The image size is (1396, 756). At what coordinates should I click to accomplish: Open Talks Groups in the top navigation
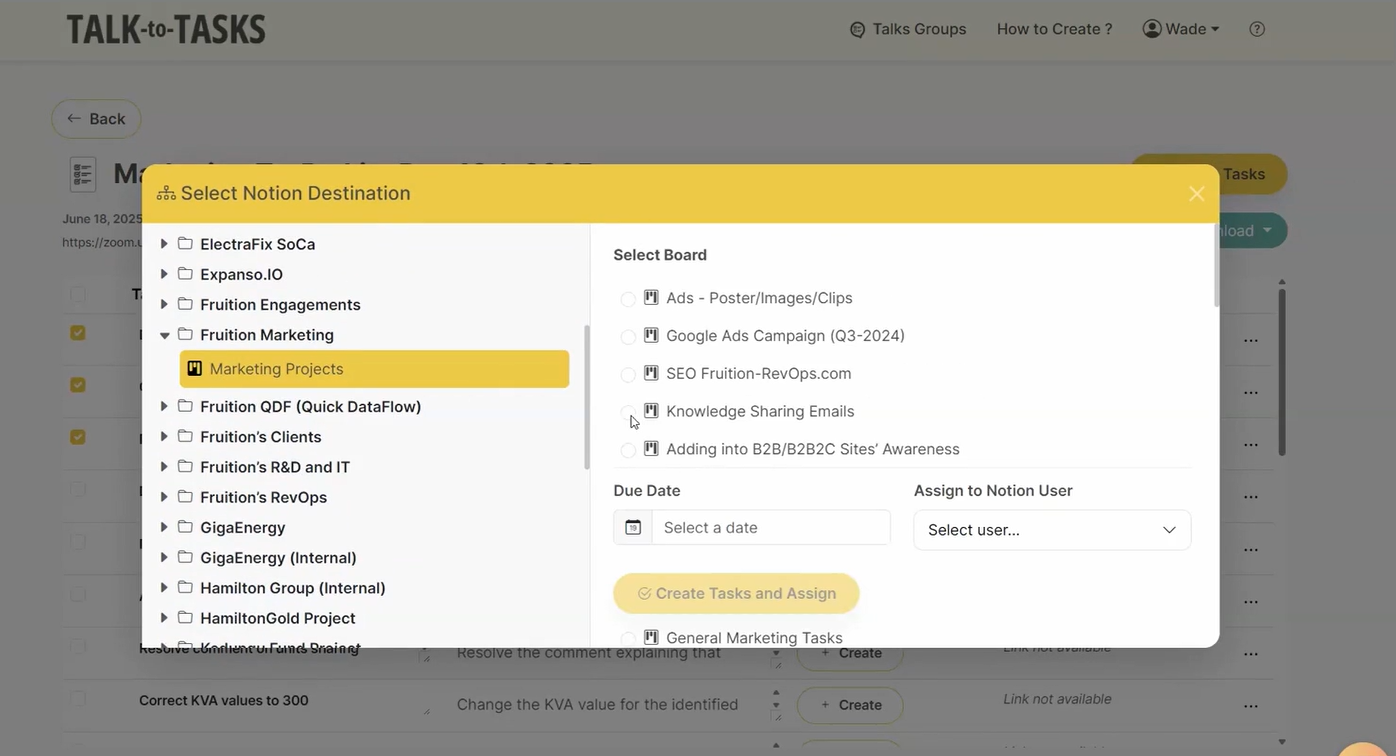pyautogui.click(x=908, y=29)
